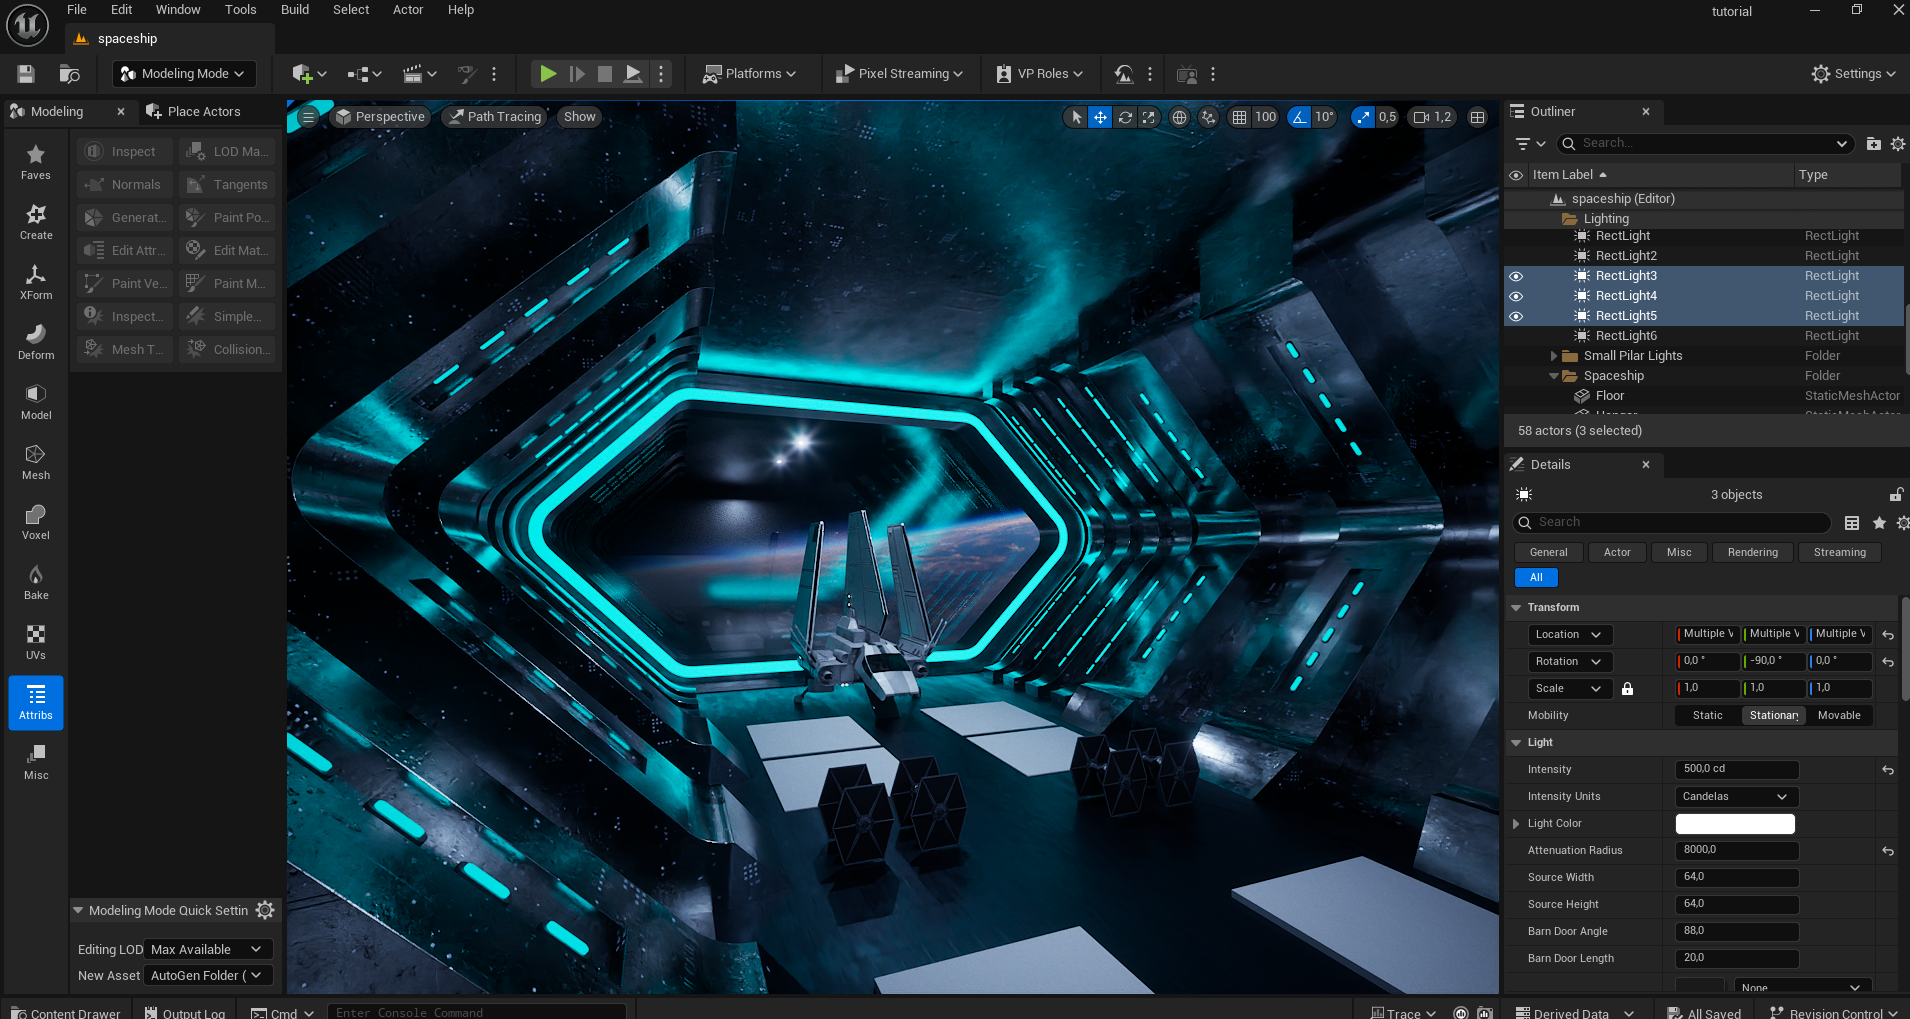Click the Attenuation Radius value field
Viewport: 1910px width, 1019px height.
tap(1737, 851)
